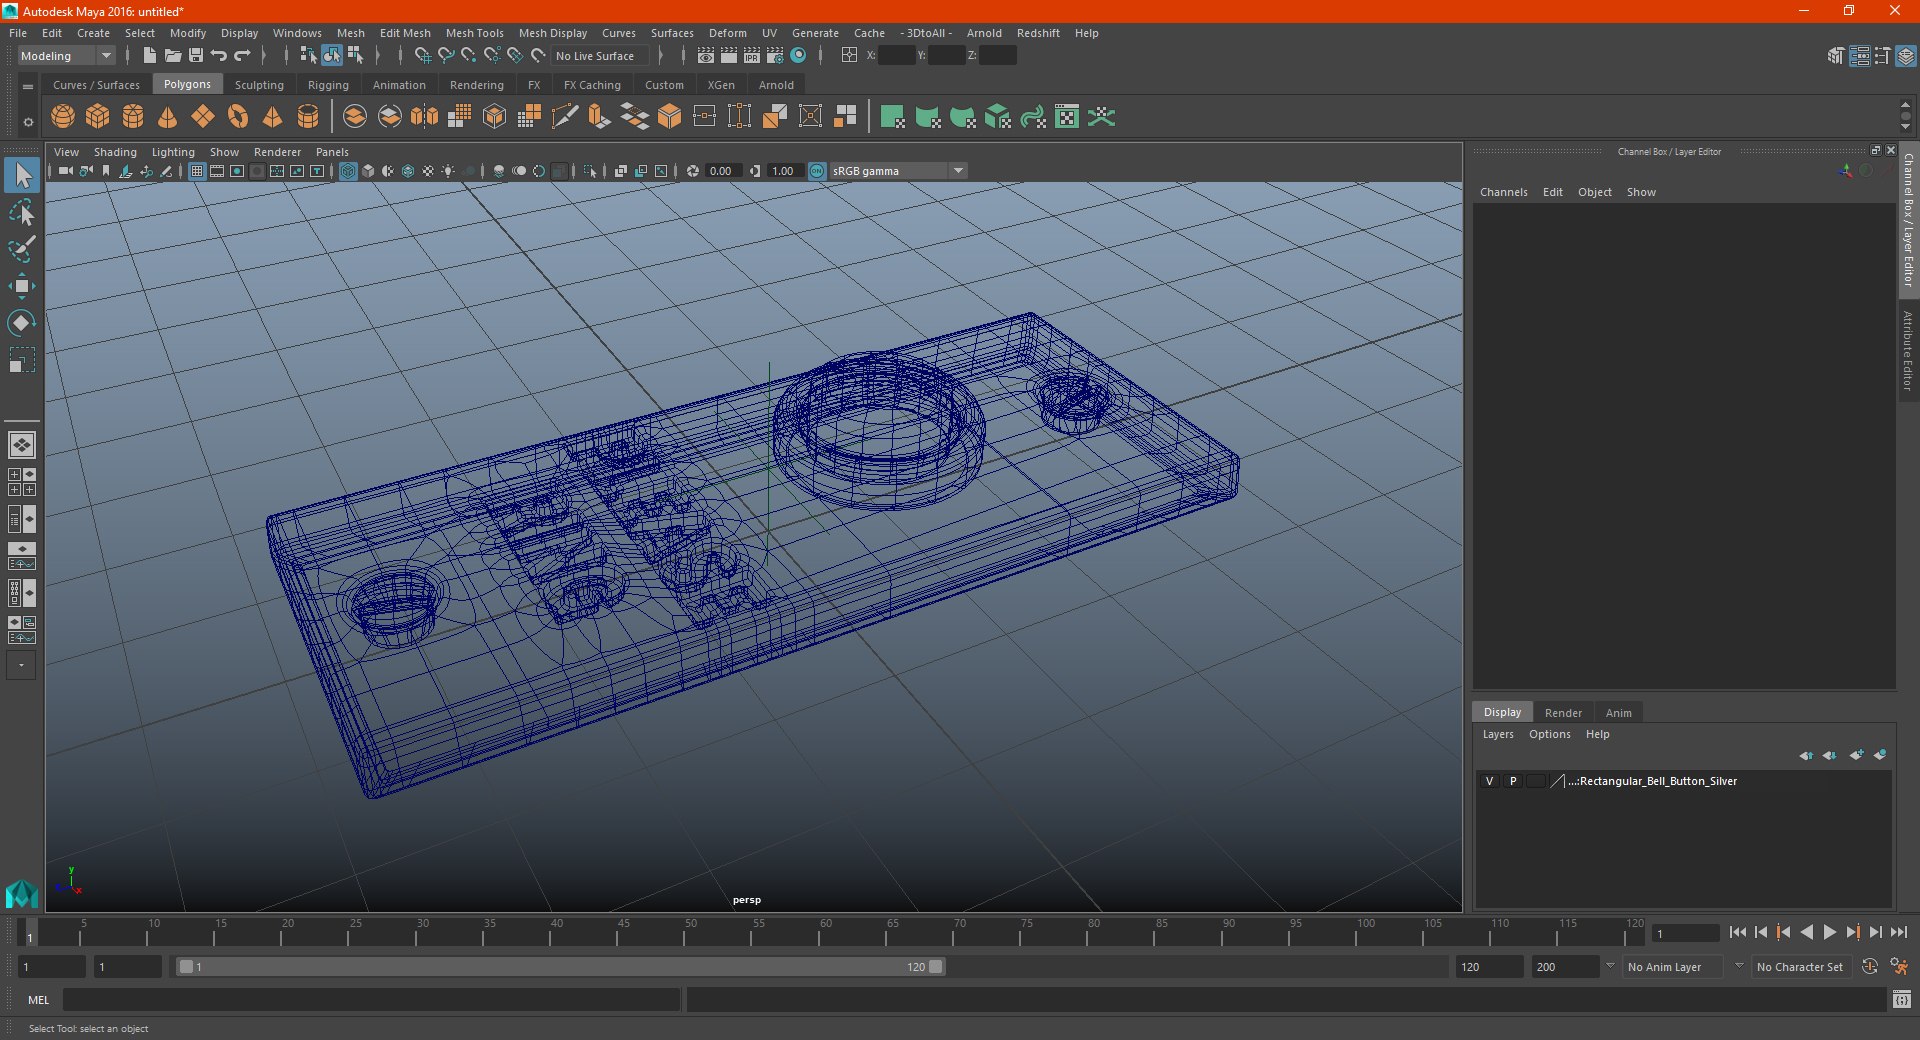Click the range slider bar start handle
Viewport: 1920px width, 1040px height.
[185, 967]
